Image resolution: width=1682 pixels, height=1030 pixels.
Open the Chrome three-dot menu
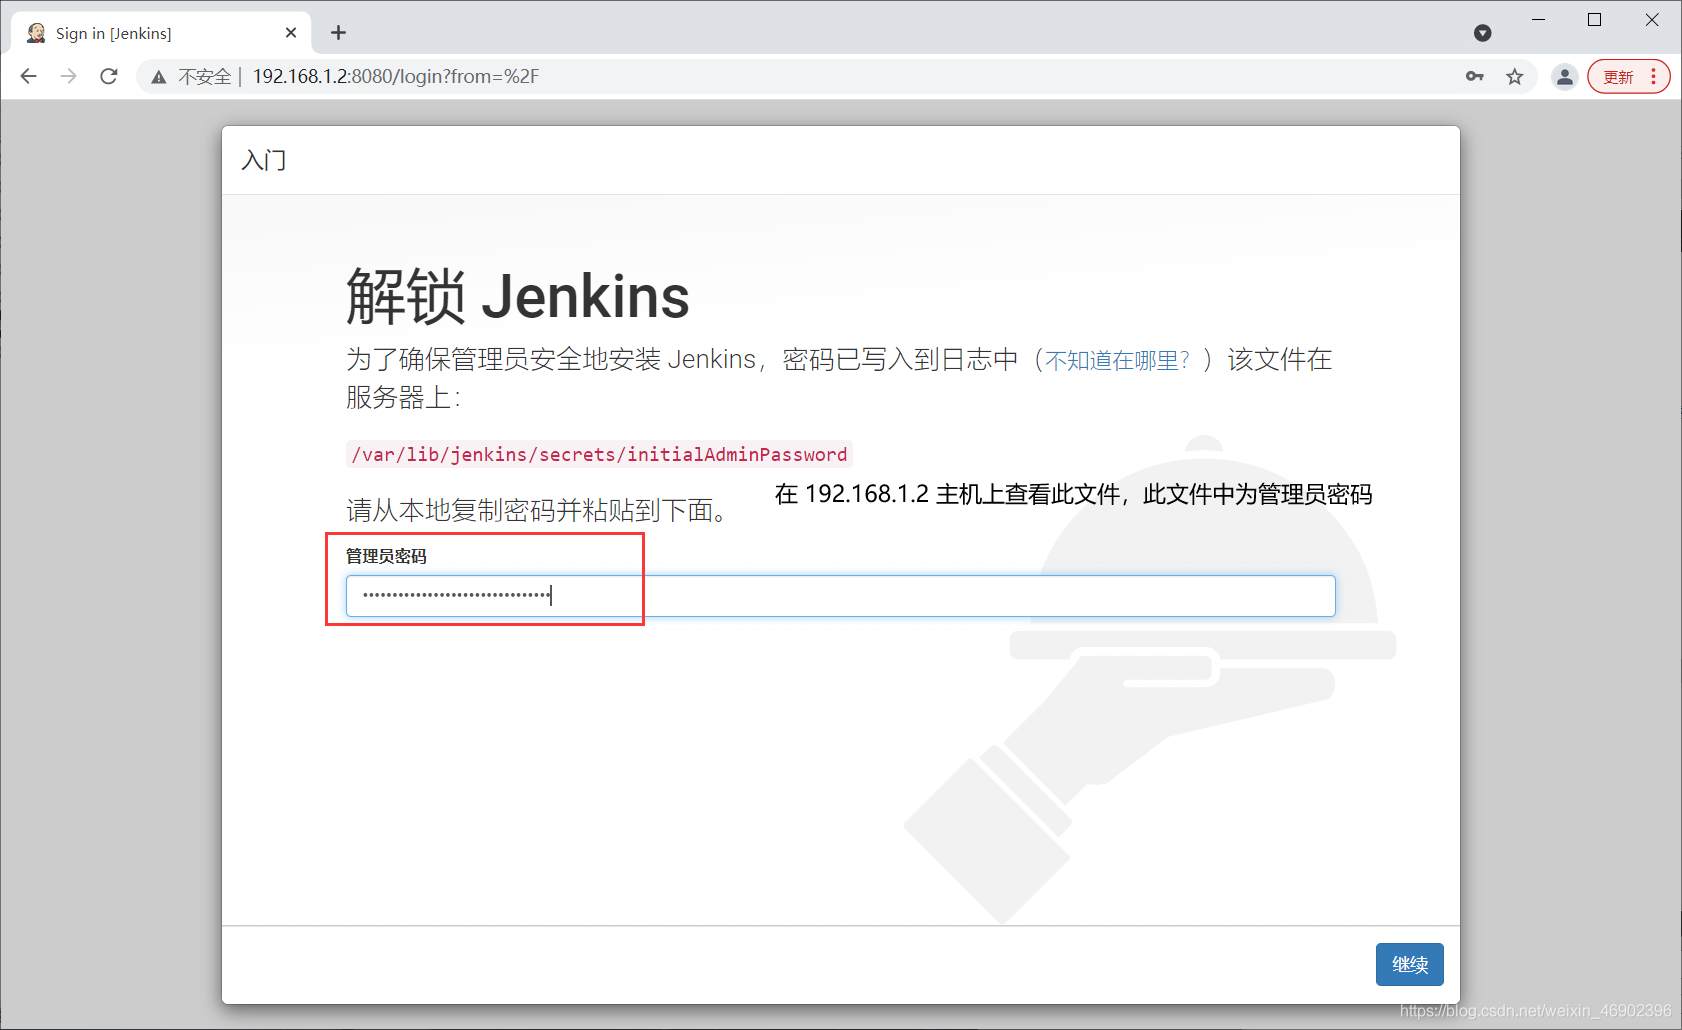pyautogui.click(x=1654, y=76)
